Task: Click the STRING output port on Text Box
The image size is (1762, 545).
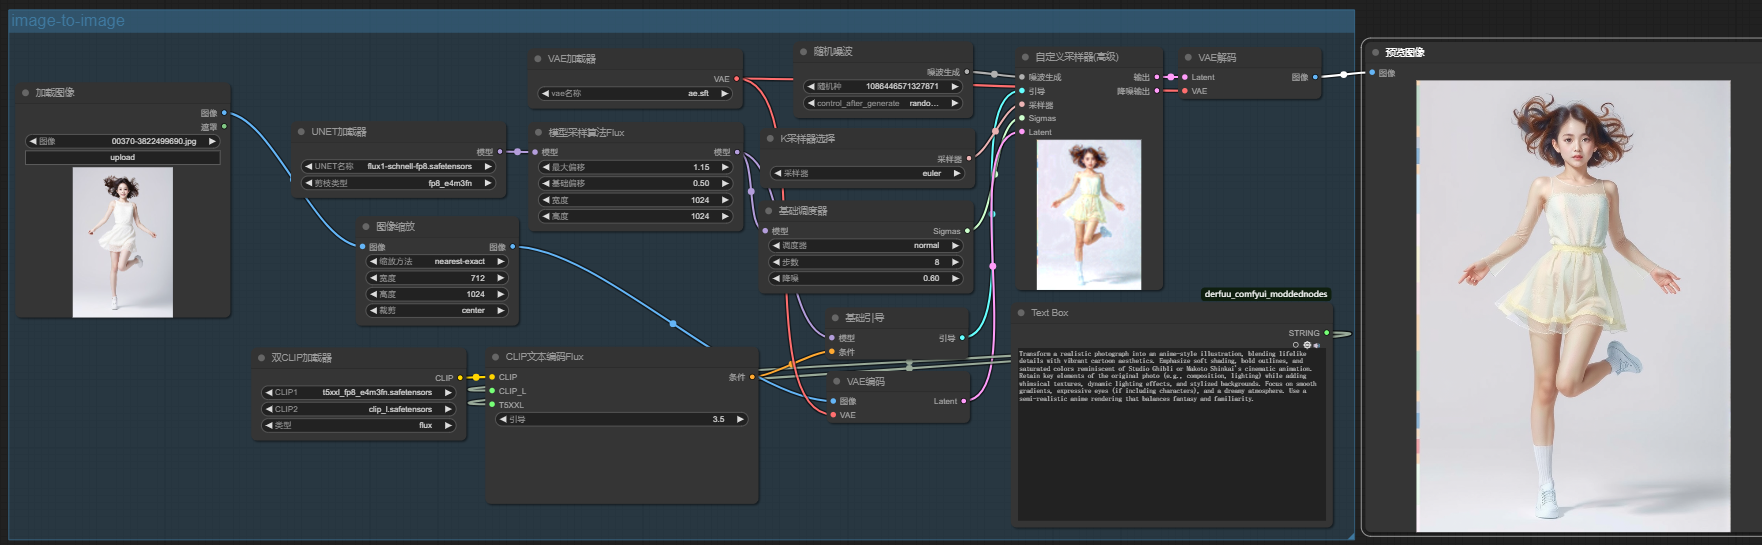Action: (x=1327, y=333)
